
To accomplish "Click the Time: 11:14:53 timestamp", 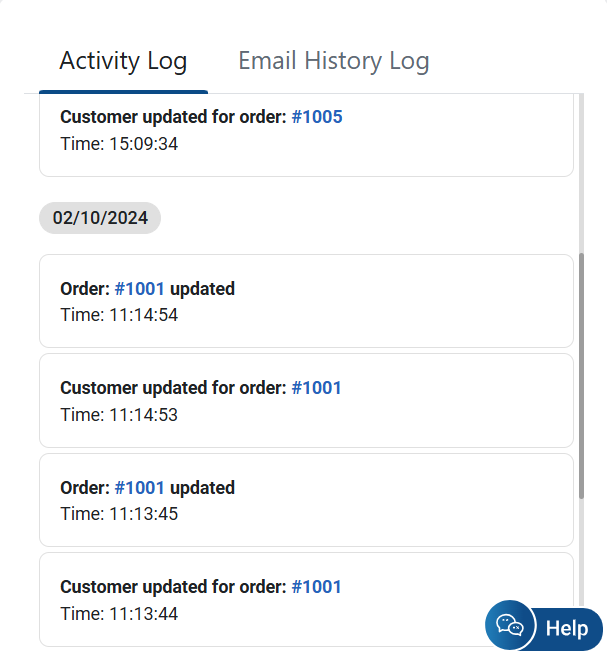I will [119, 414].
